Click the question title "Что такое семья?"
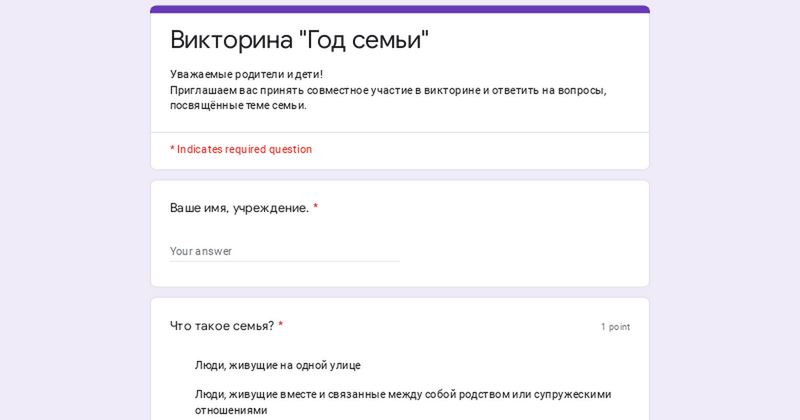 coord(221,326)
